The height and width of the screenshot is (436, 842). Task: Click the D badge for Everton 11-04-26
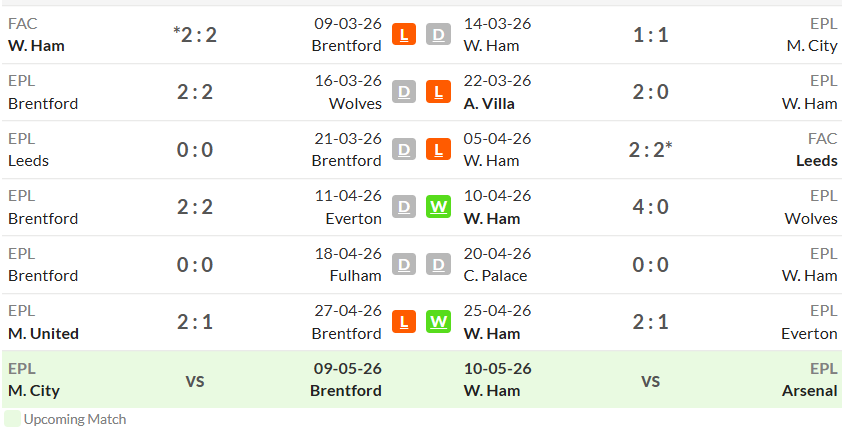pos(404,207)
